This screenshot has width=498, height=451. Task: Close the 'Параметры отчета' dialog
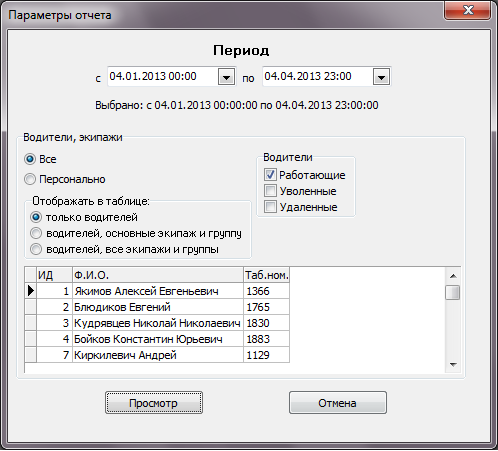(468, 10)
